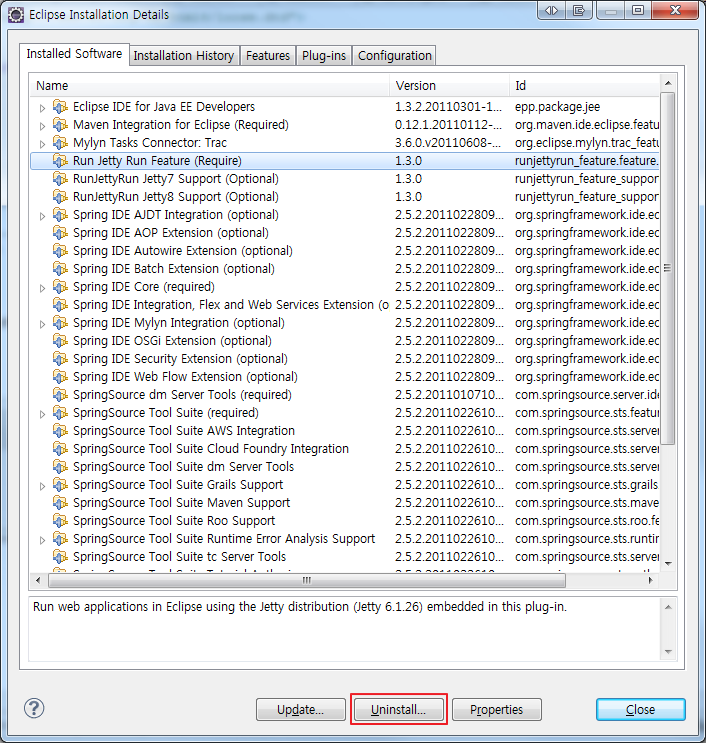
Task: Open Properties for the selected feature
Action: tap(497, 709)
